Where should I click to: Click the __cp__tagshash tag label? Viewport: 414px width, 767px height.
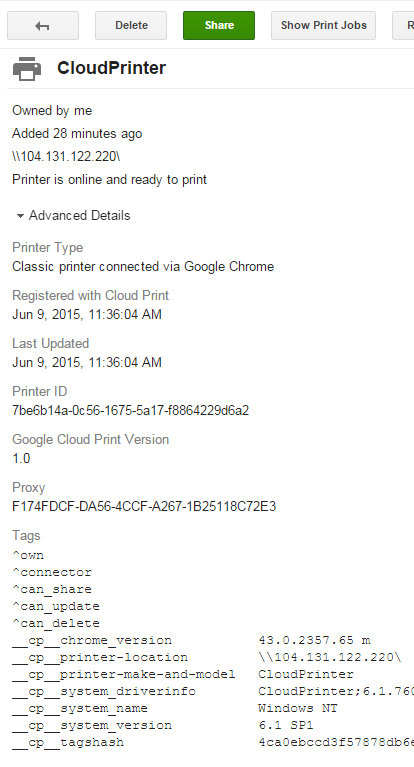click(68, 743)
